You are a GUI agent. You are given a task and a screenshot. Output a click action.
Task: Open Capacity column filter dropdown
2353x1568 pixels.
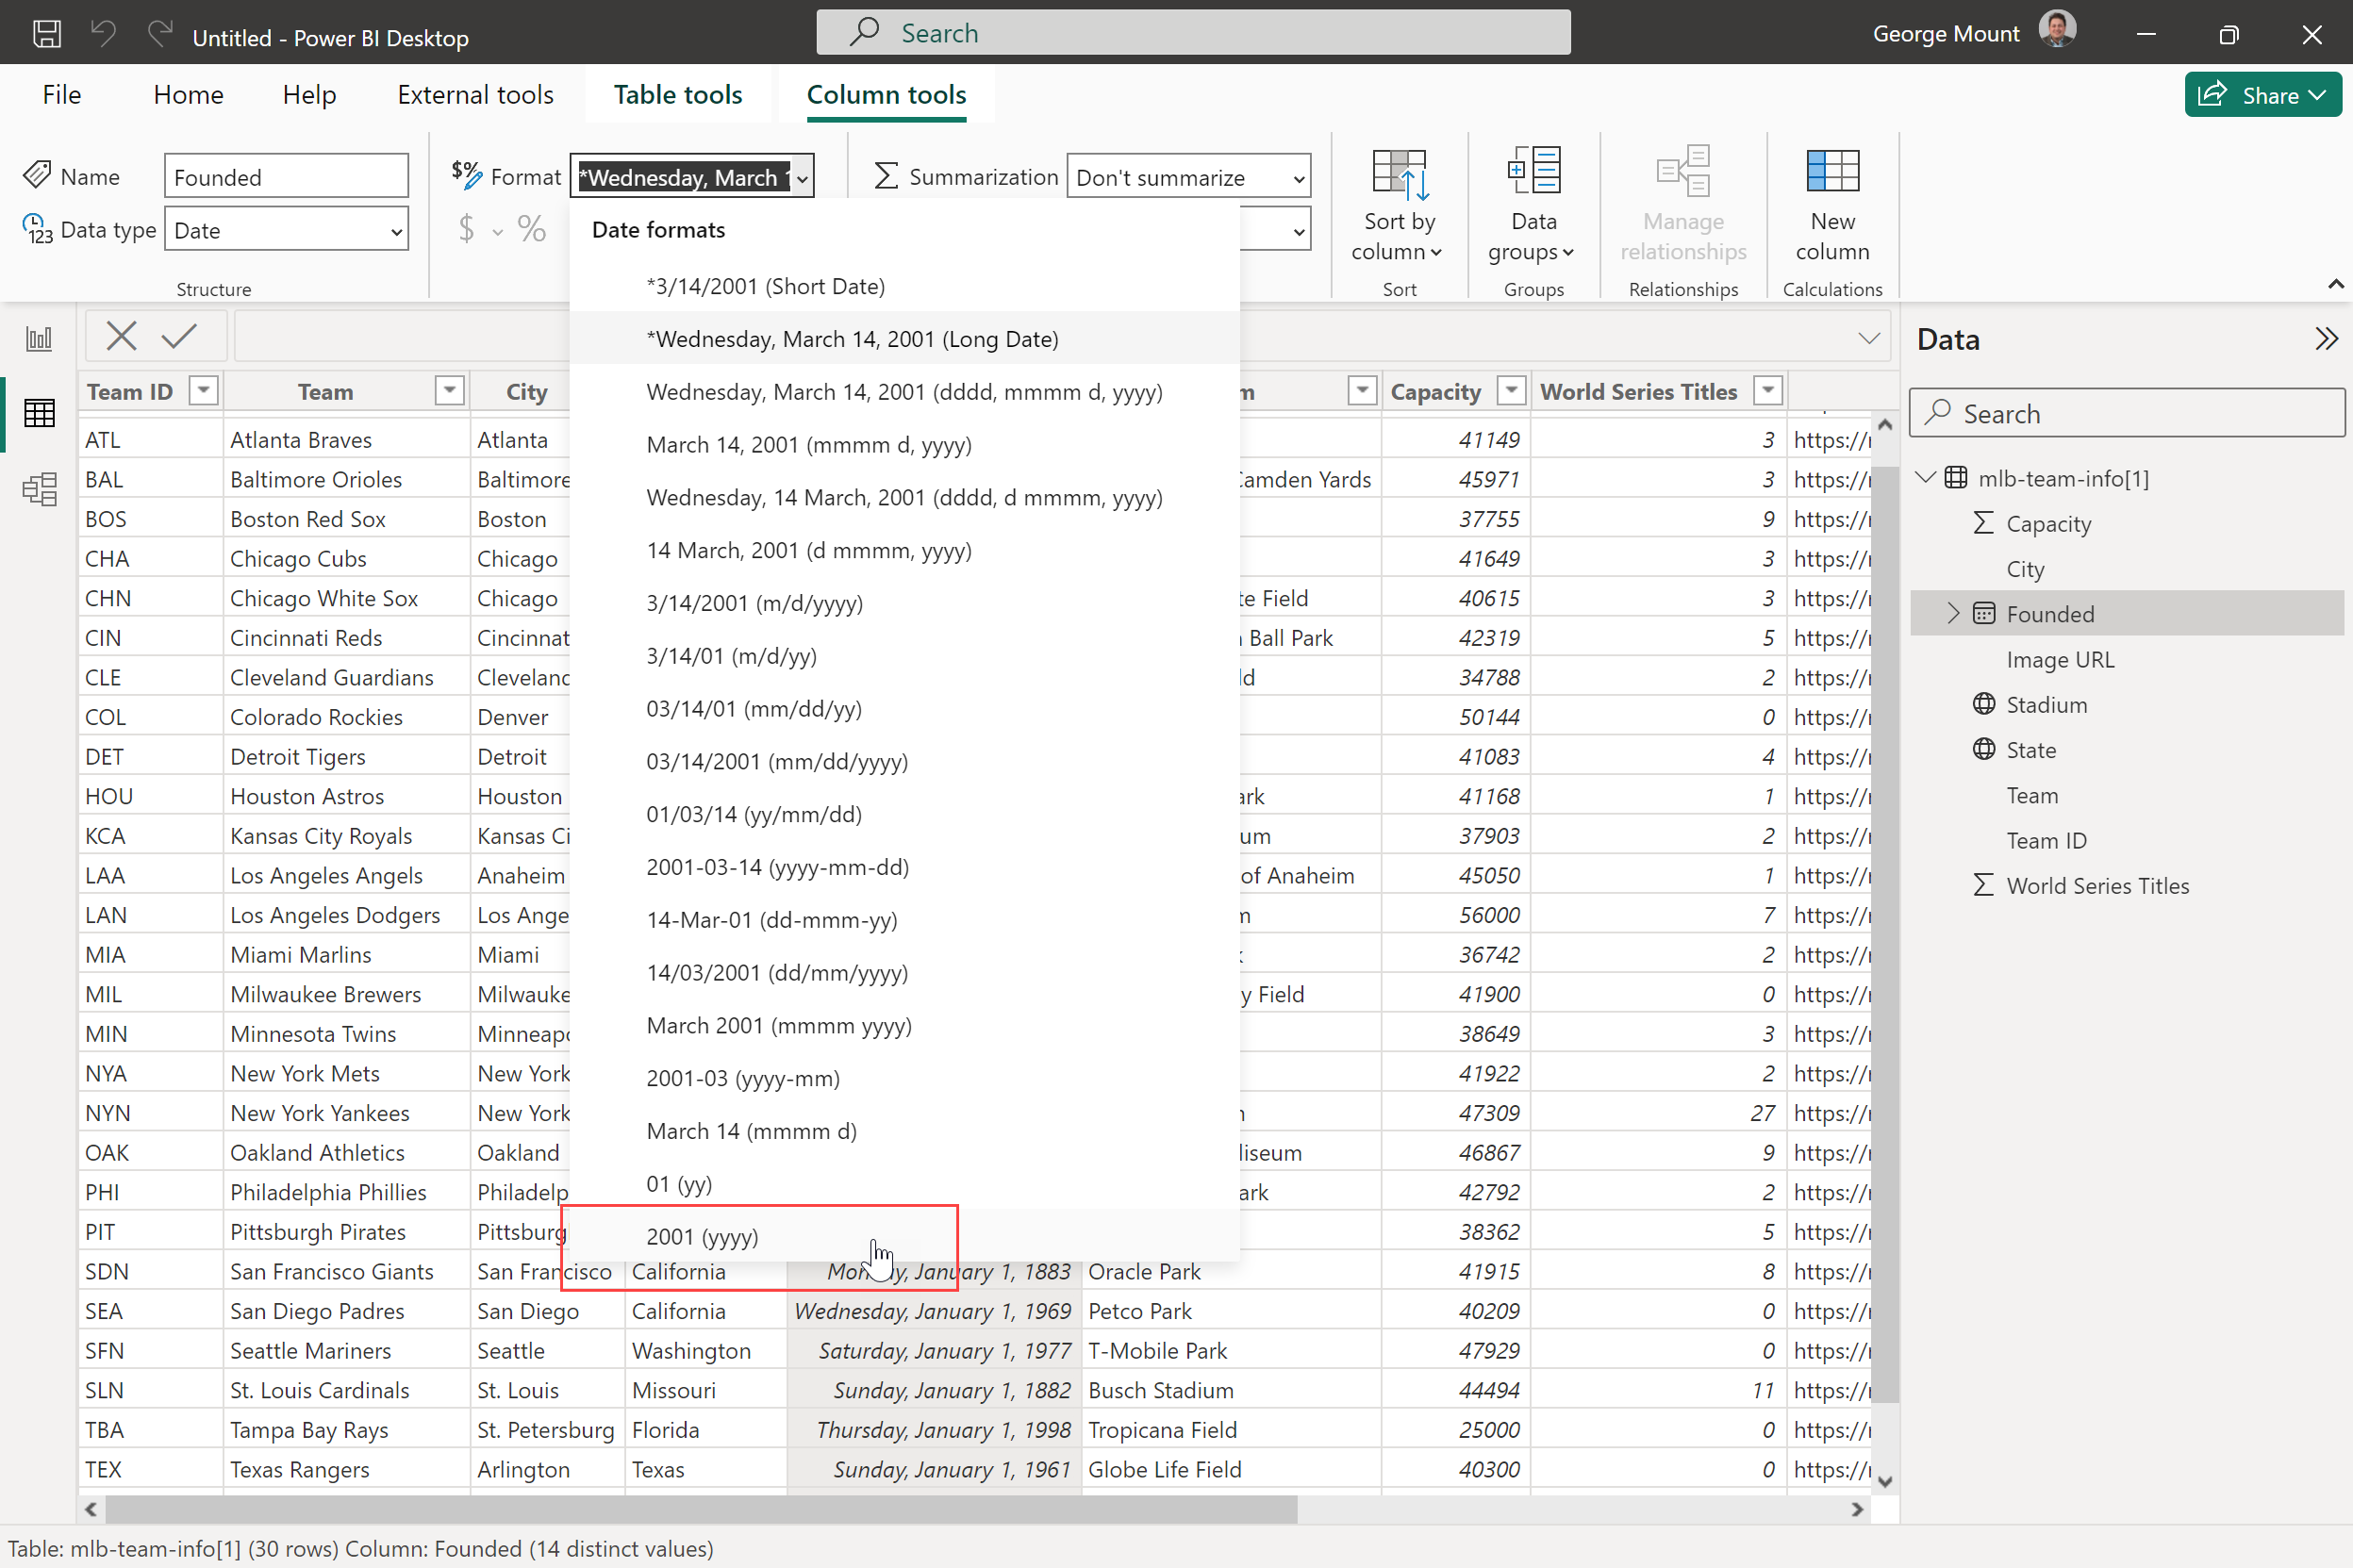pyautogui.click(x=1511, y=391)
